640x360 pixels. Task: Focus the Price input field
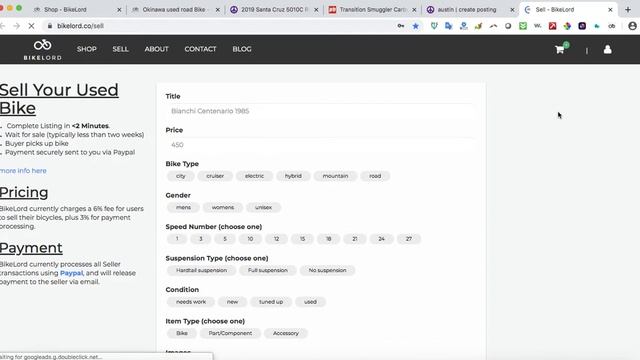pyautogui.click(x=321, y=145)
